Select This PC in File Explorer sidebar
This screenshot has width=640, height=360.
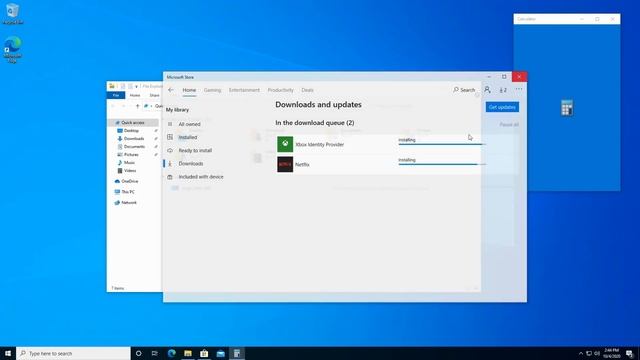tap(128, 192)
